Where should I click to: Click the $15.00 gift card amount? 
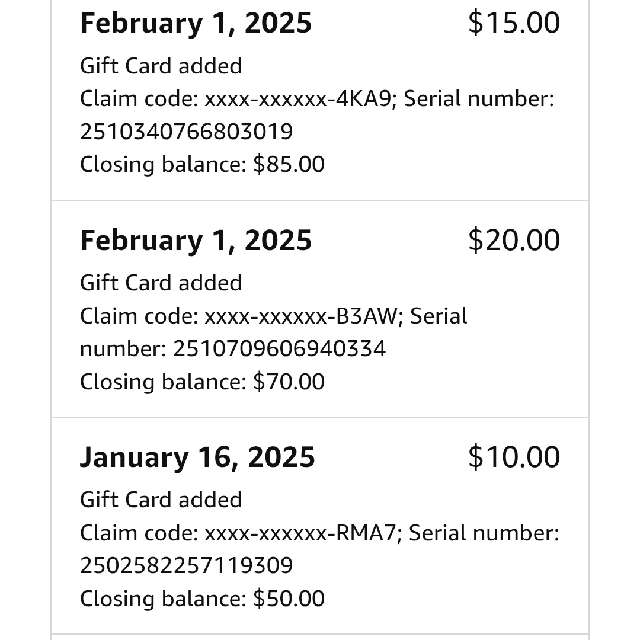tap(514, 23)
